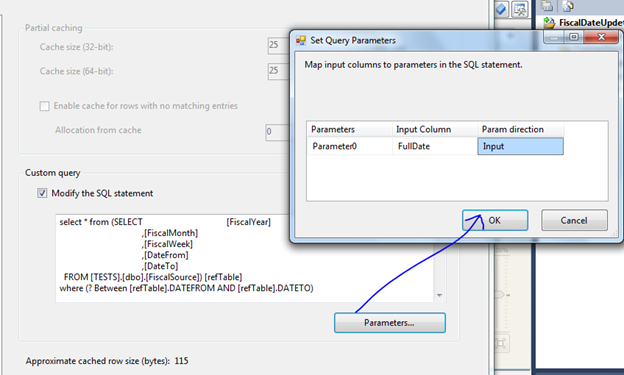Viewport: 624px width, 375px height.
Task: Click the SQL statement scrollbar down arrow
Action: [439, 295]
